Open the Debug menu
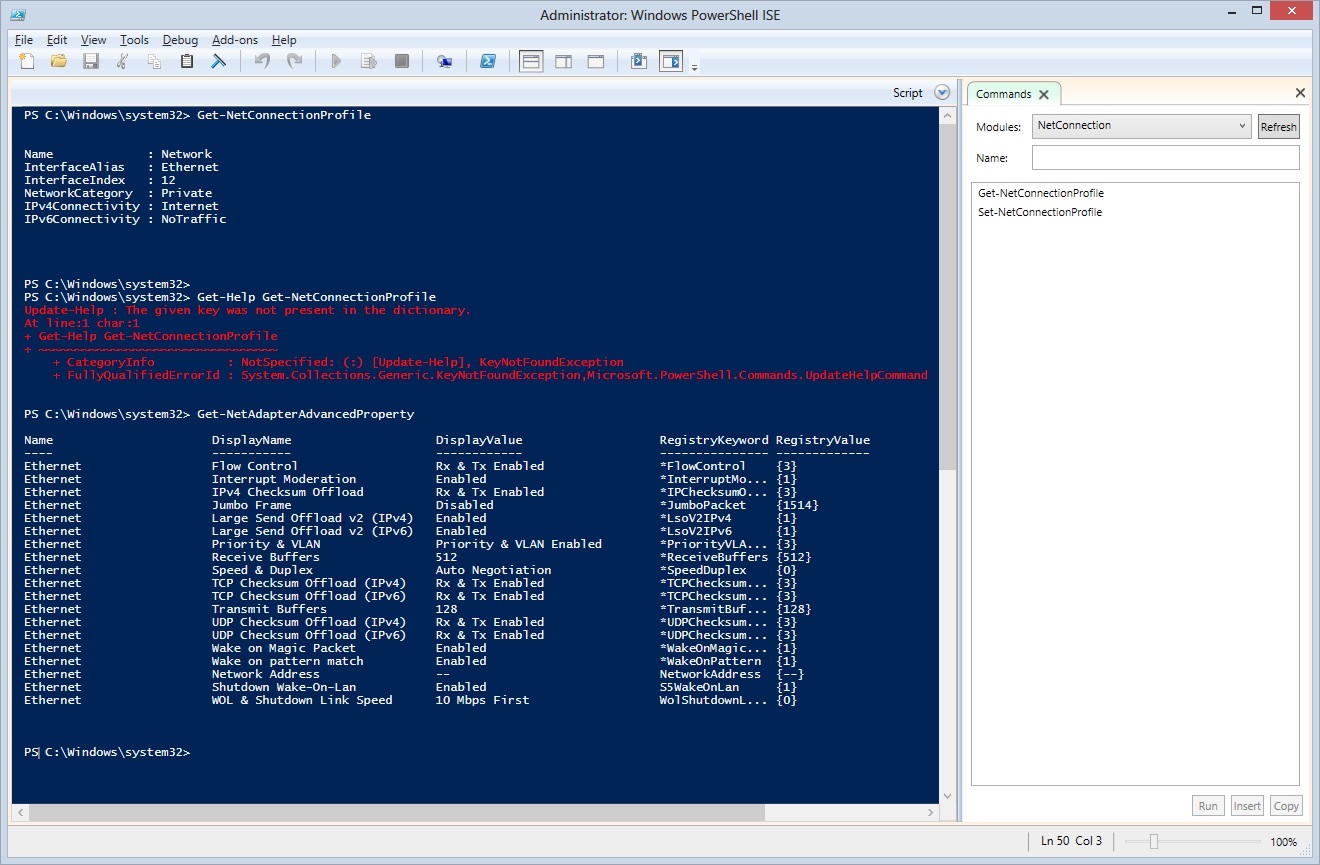 coord(180,40)
